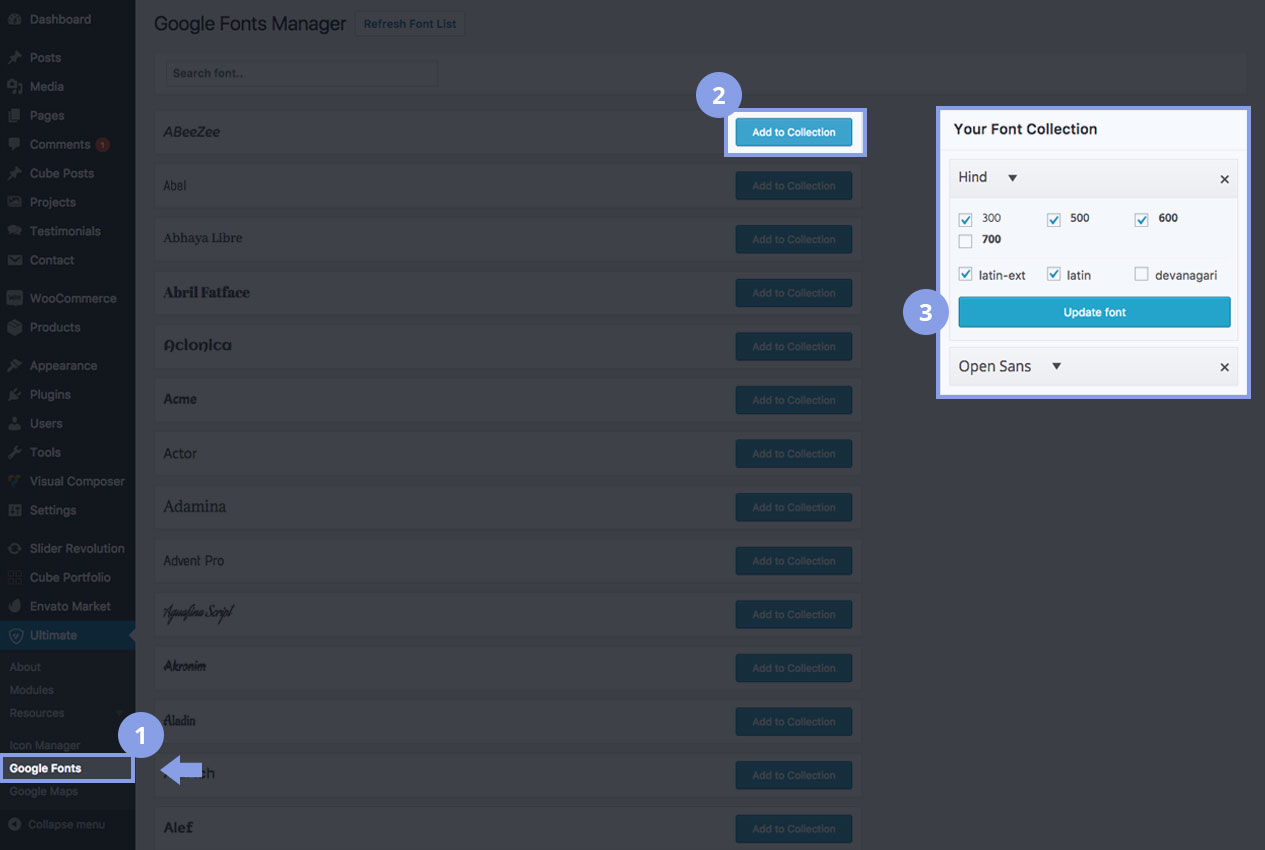The width and height of the screenshot is (1265, 850).
Task: Click the Dashboard icon in sidebar
Action: 15,19
